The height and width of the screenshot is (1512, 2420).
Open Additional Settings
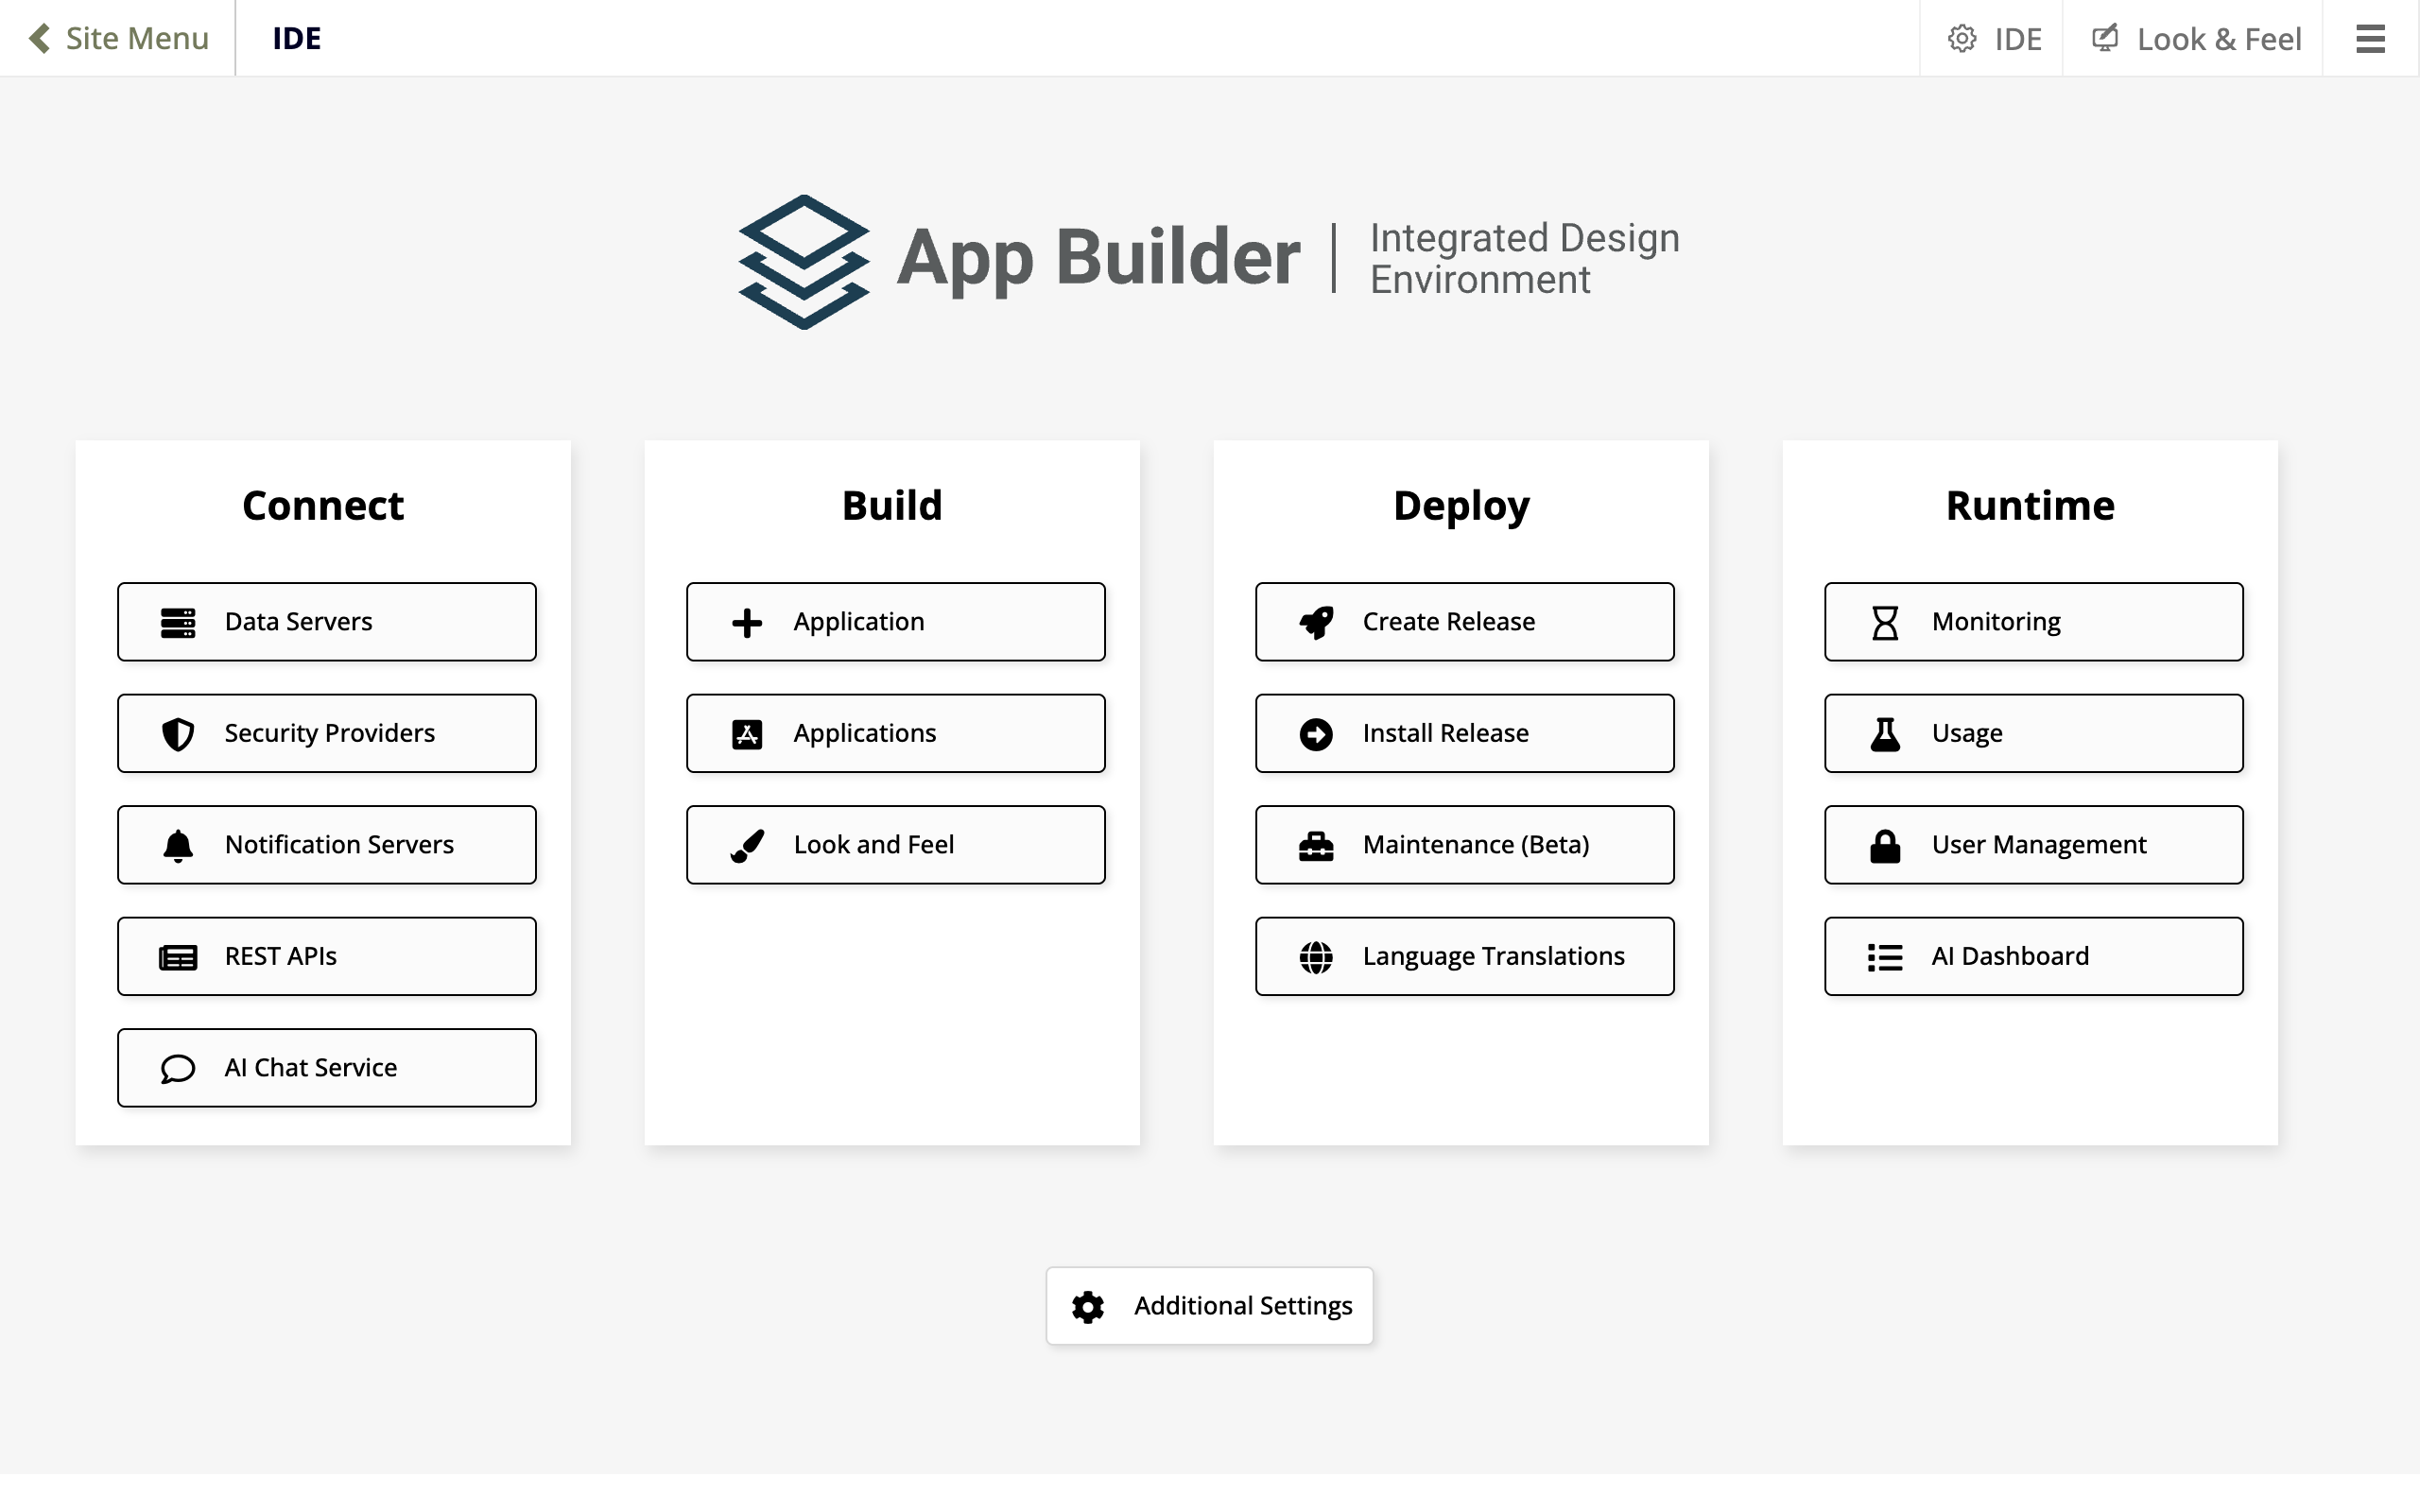click(x=1209, y=1305)
